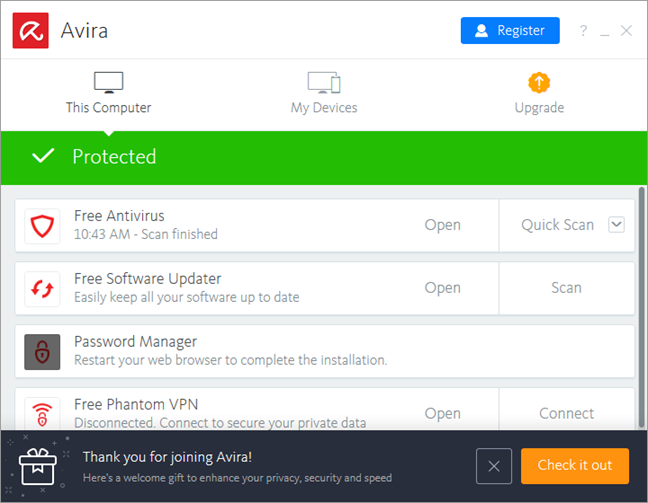
Task: Click 'Disconnected. Connect to secure' text
Action: point(220,423)
